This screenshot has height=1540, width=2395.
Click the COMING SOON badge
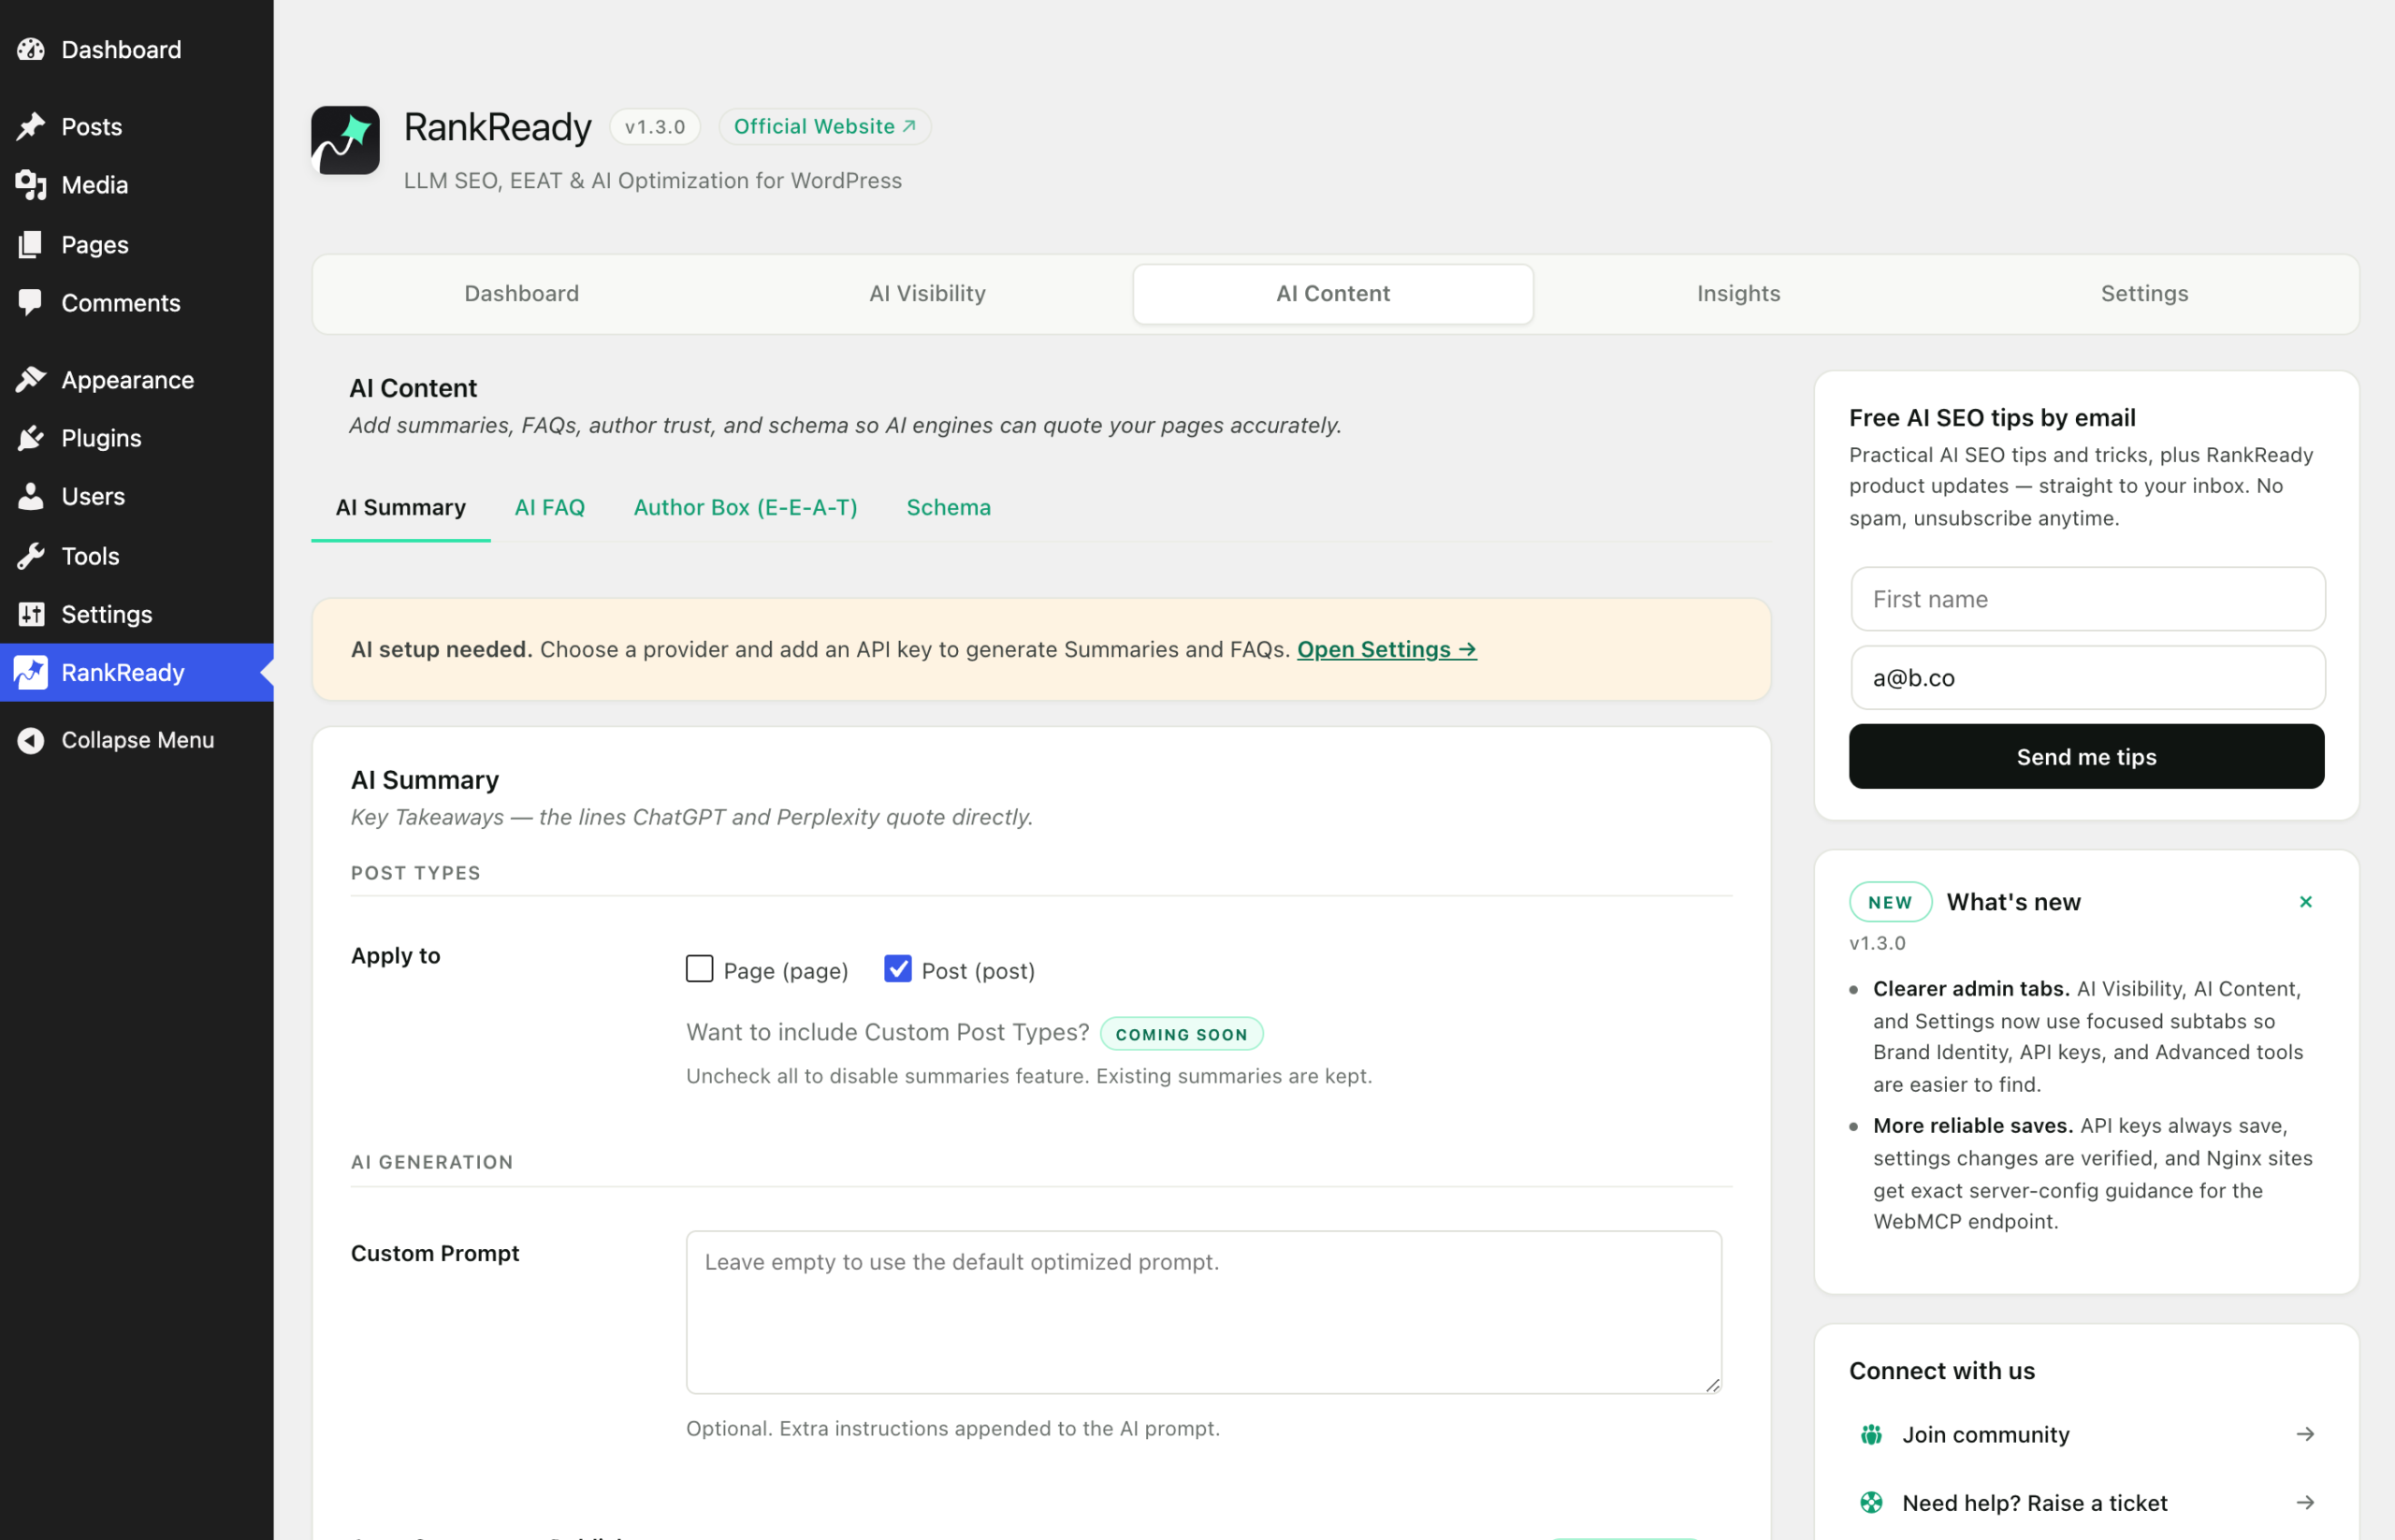(1181, 1034)
